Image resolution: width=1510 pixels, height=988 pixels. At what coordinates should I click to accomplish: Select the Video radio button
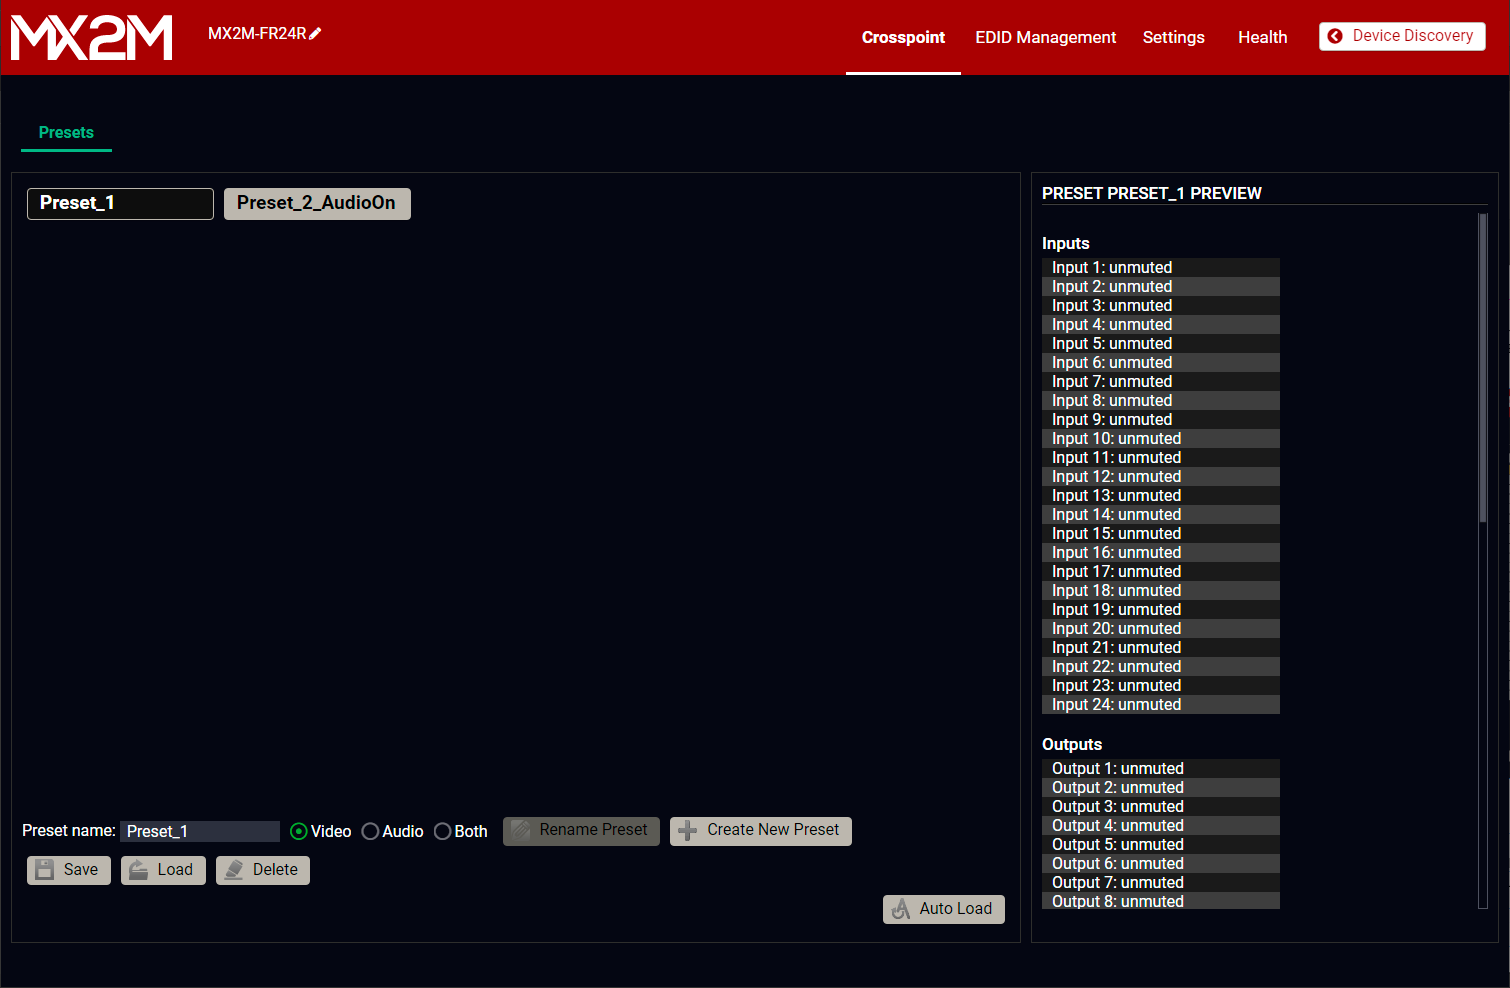coord(298,832)
